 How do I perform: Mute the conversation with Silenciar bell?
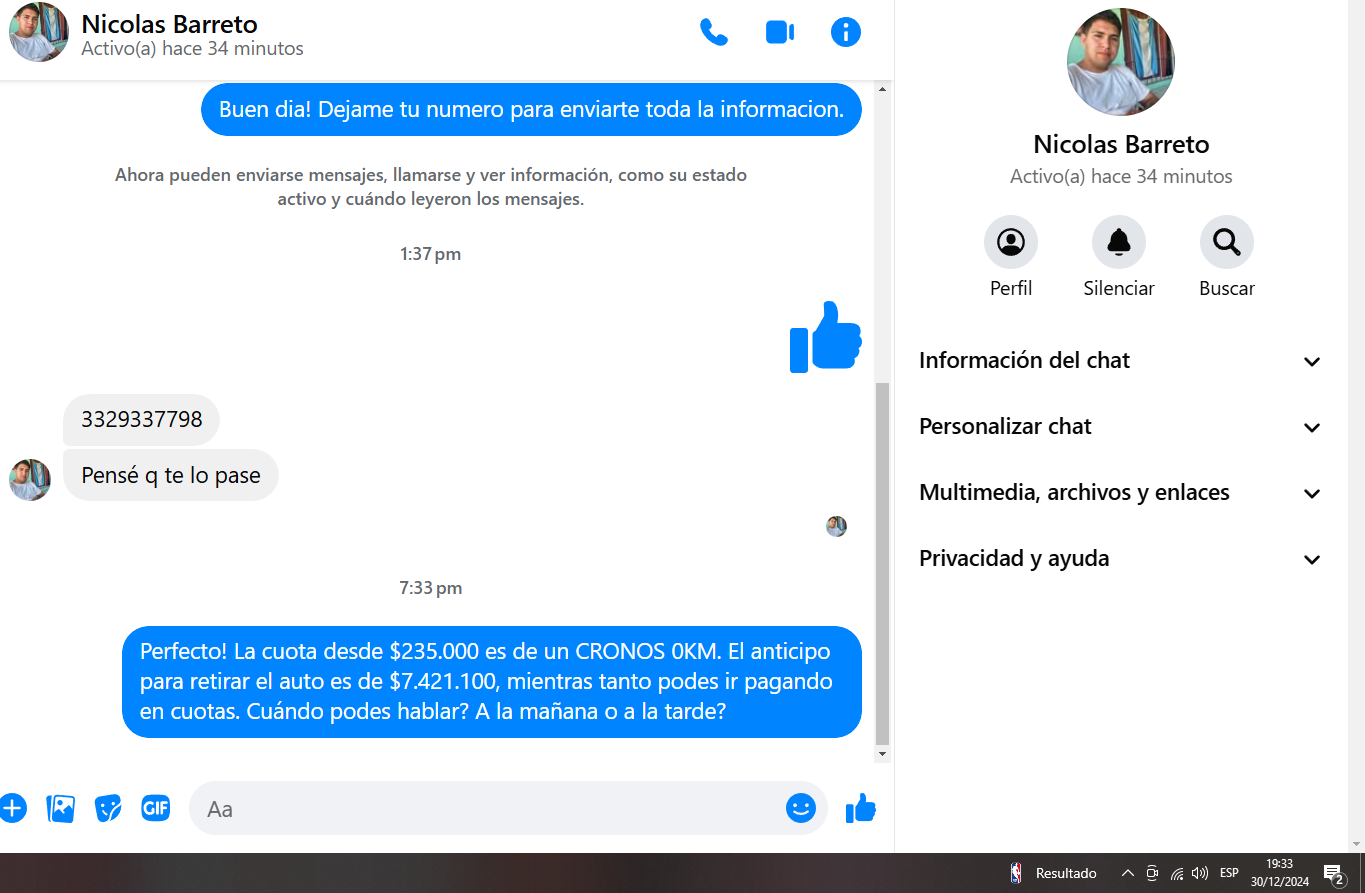click(1119, 242)
